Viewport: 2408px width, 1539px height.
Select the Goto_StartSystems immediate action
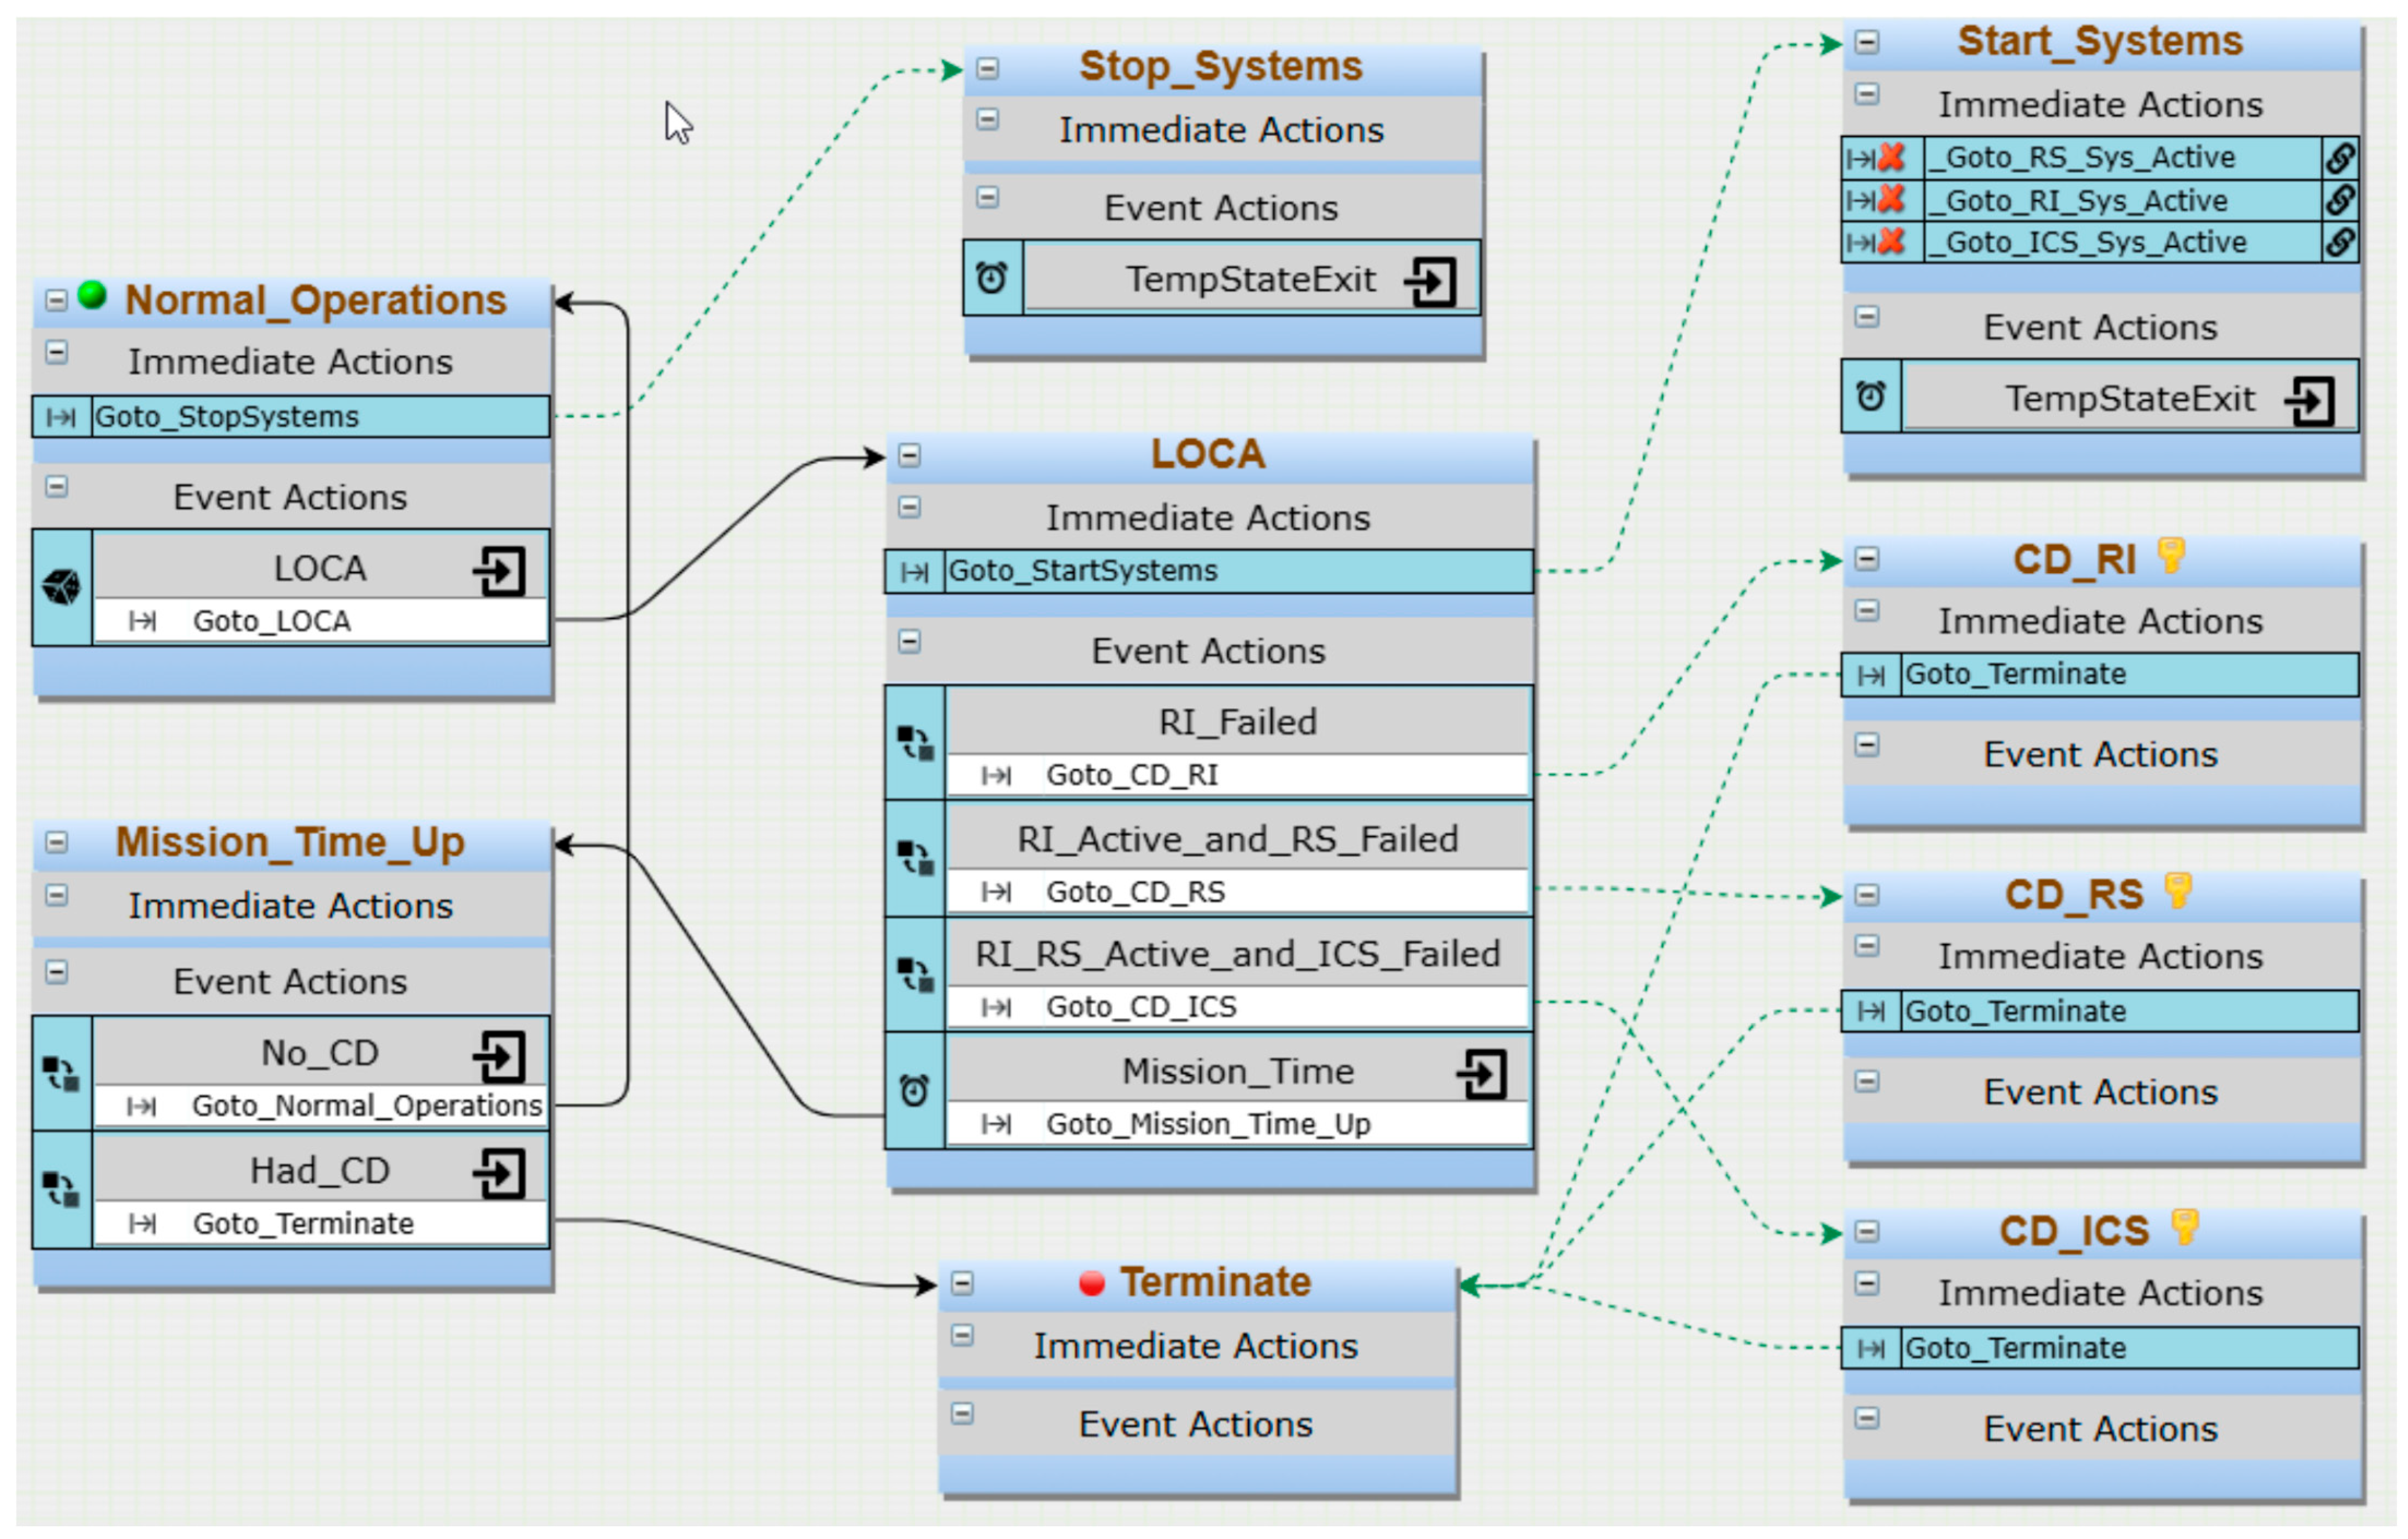(x=1238, y=571)
